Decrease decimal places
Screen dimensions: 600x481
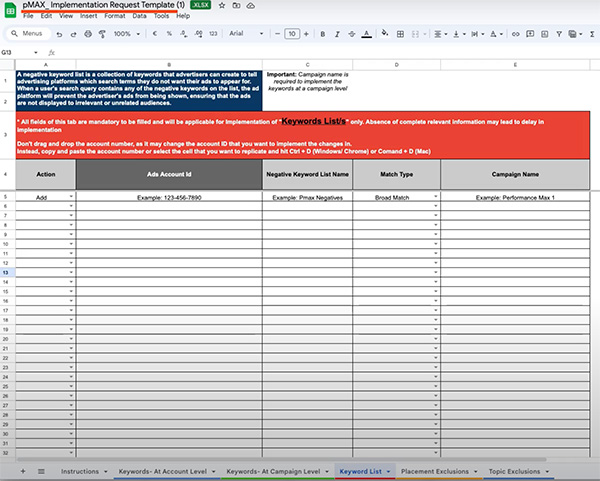point(184,34)
